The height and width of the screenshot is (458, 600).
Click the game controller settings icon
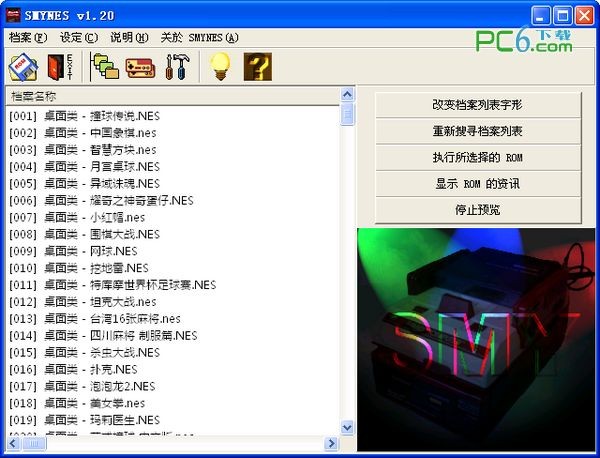[x=140, y=68]
